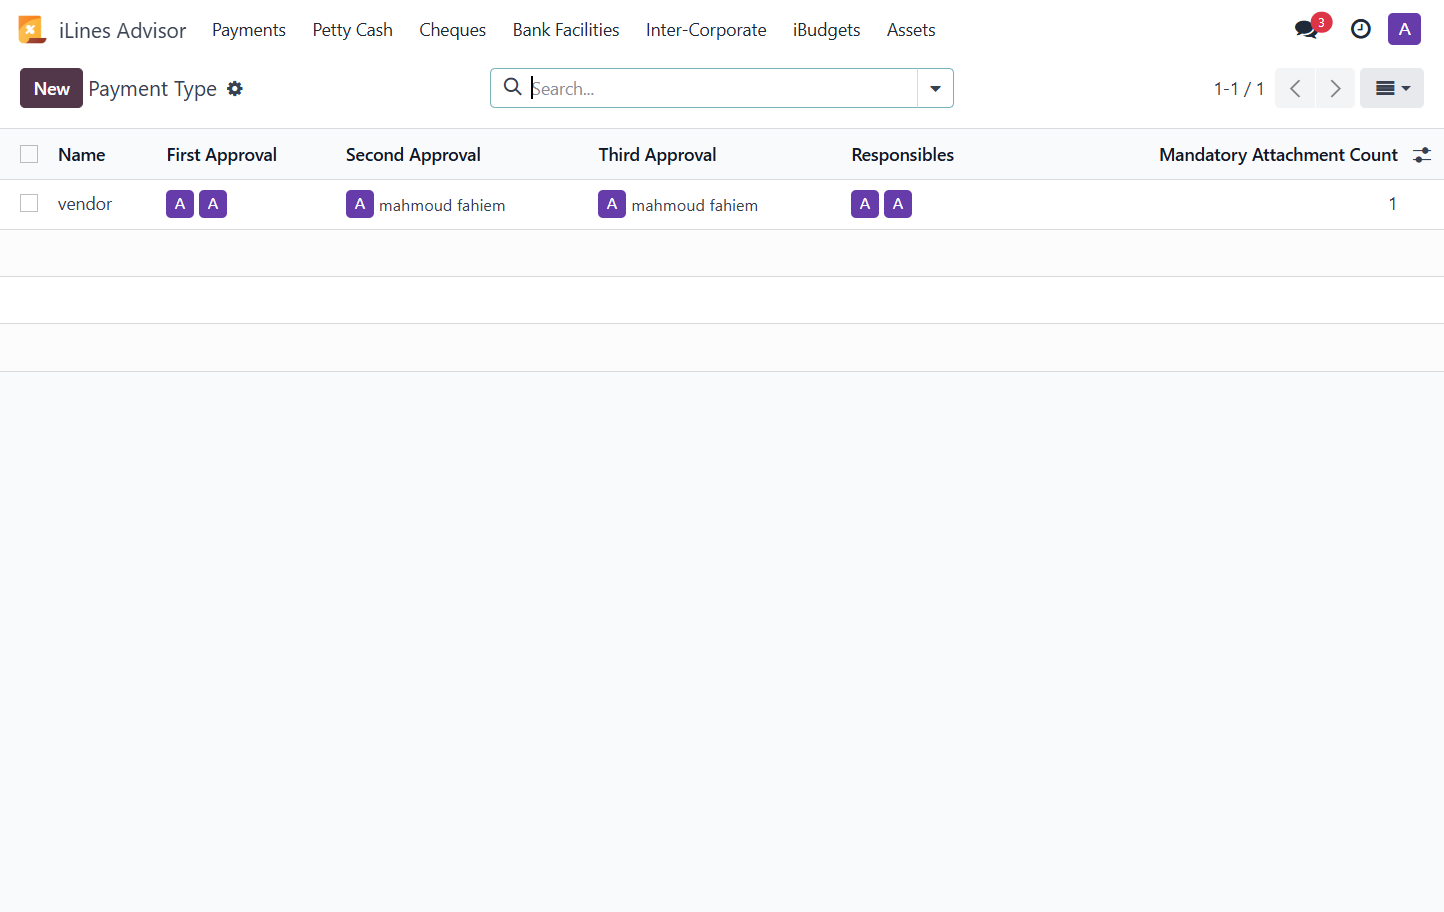Screen dimensions: 1444x912
Task: Click the Third Approval avatar for vendor
Action: click(612, 204)
